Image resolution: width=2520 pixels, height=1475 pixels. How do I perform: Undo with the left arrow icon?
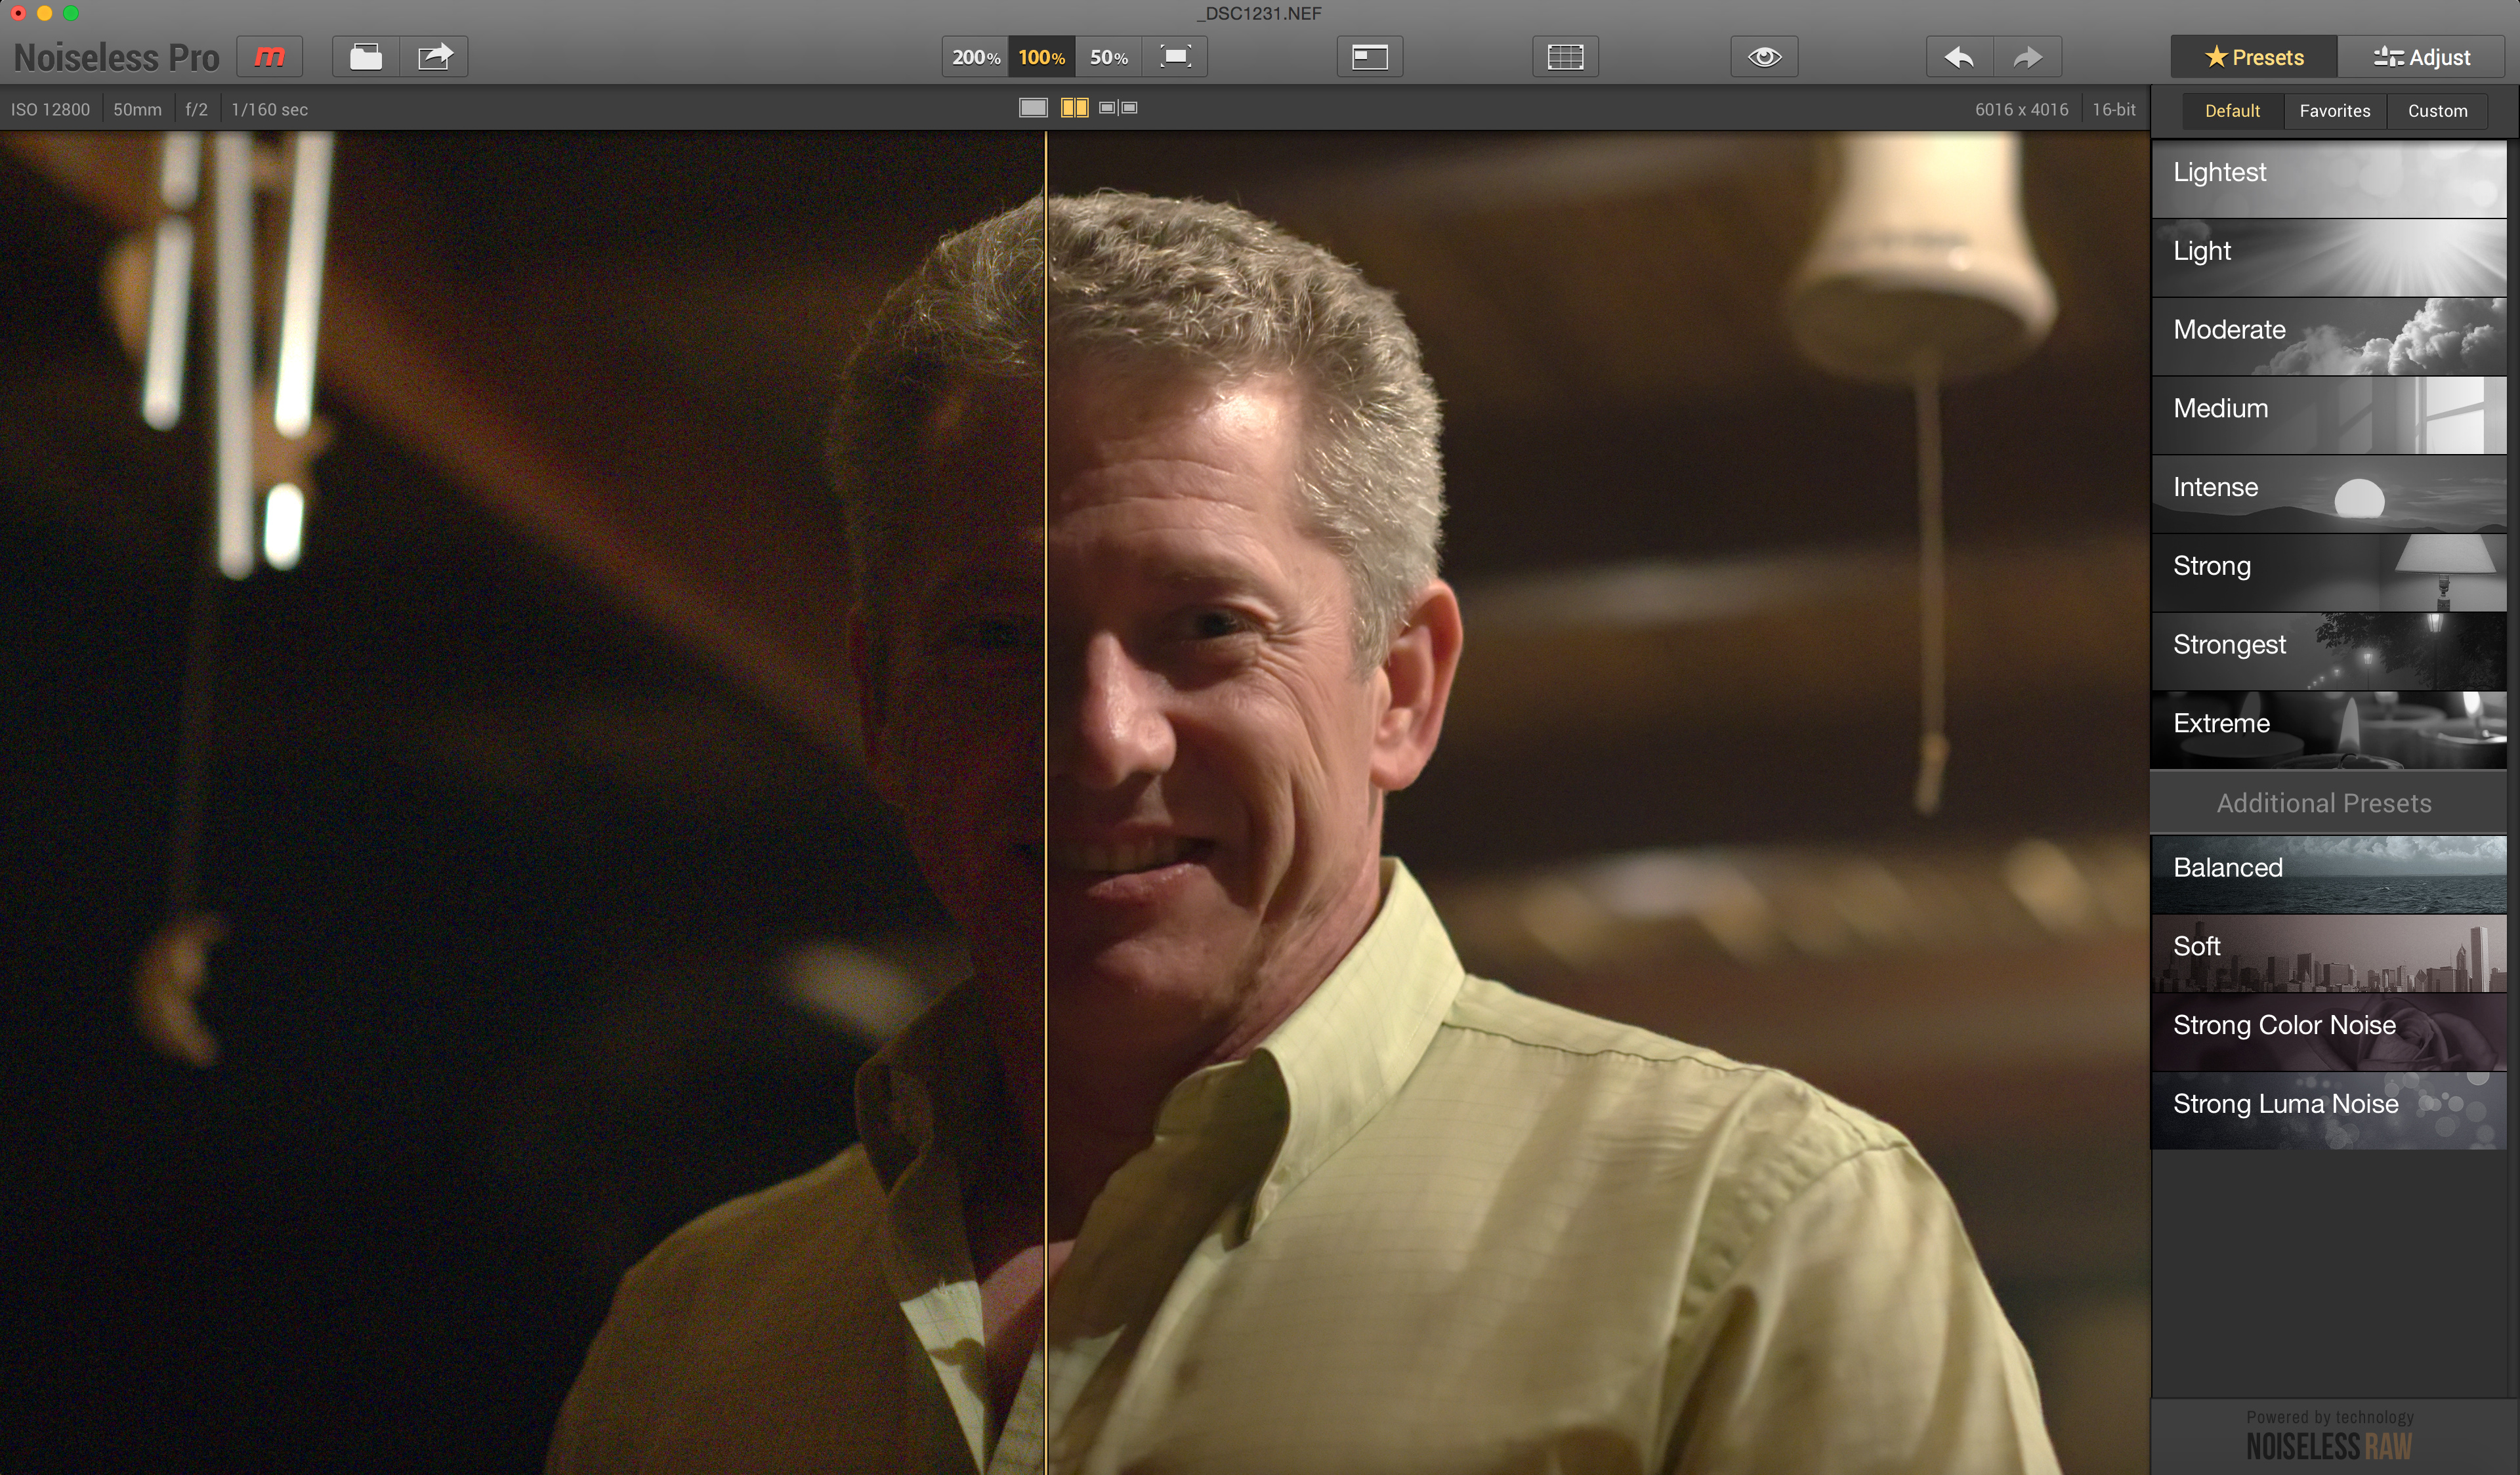tap(1960, 57)
